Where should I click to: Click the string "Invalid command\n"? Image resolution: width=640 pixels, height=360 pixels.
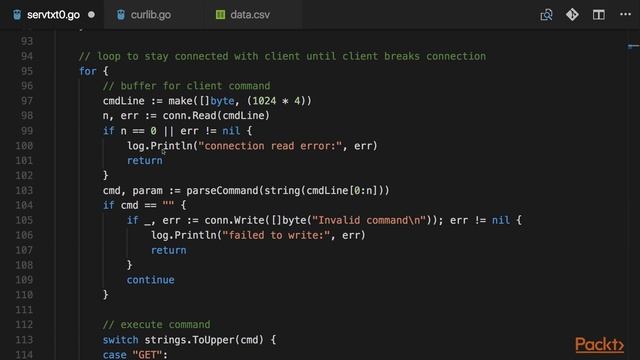pos(369,220)
